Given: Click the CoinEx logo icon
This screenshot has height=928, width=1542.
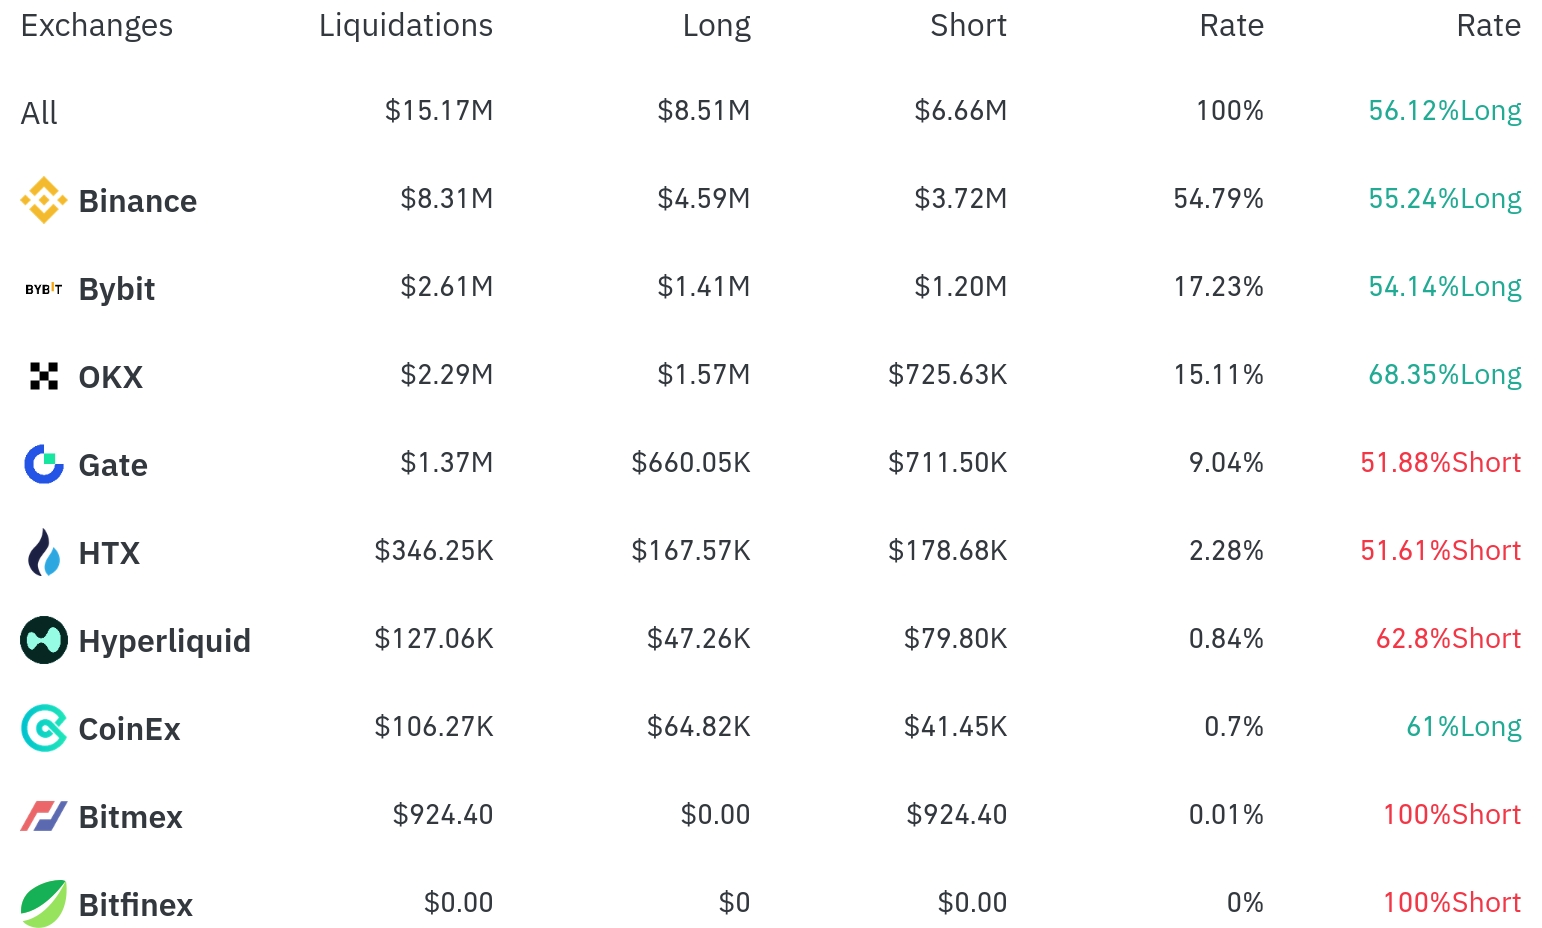Looking at the screenshot, I should click(x=44, y=729).
